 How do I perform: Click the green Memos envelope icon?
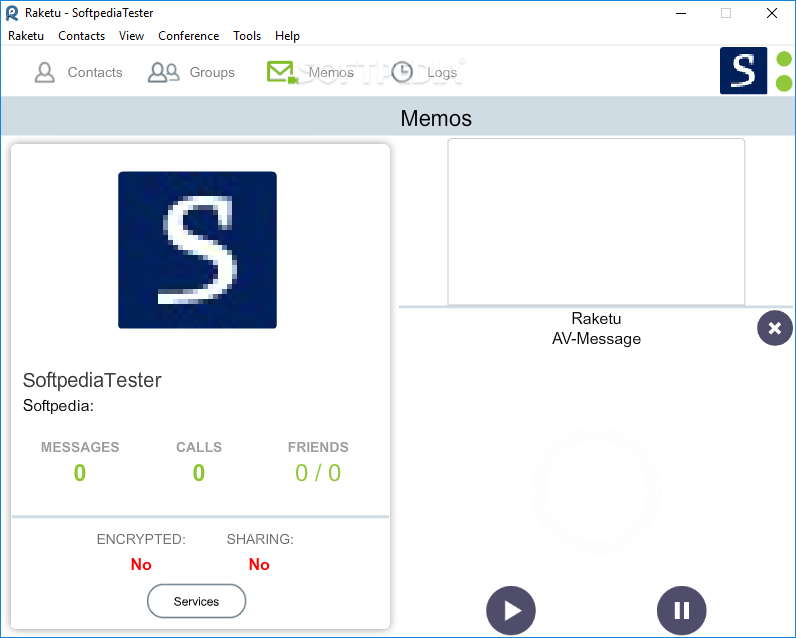coord(282,72)
